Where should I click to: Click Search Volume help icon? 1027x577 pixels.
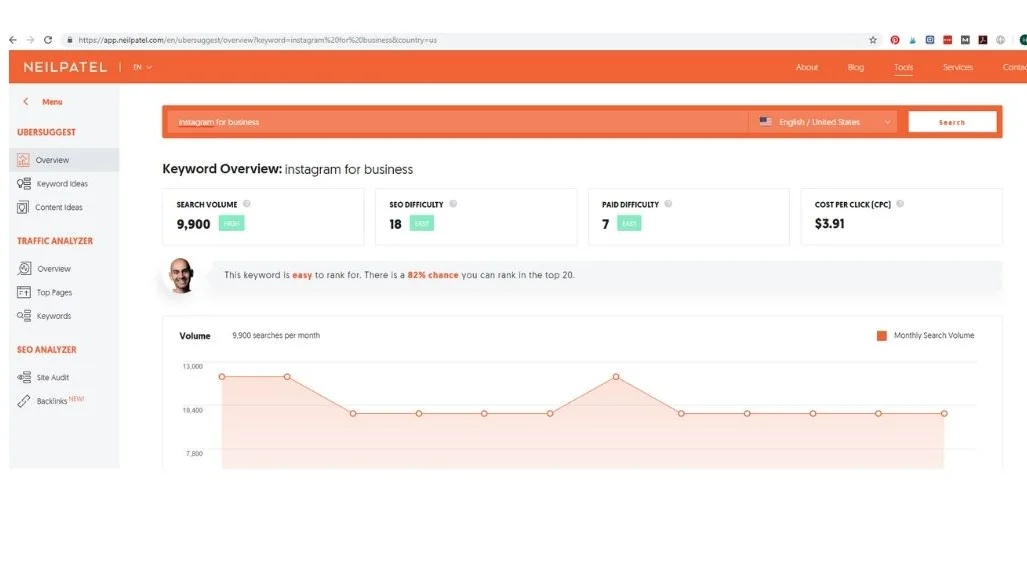pos(247,204)
